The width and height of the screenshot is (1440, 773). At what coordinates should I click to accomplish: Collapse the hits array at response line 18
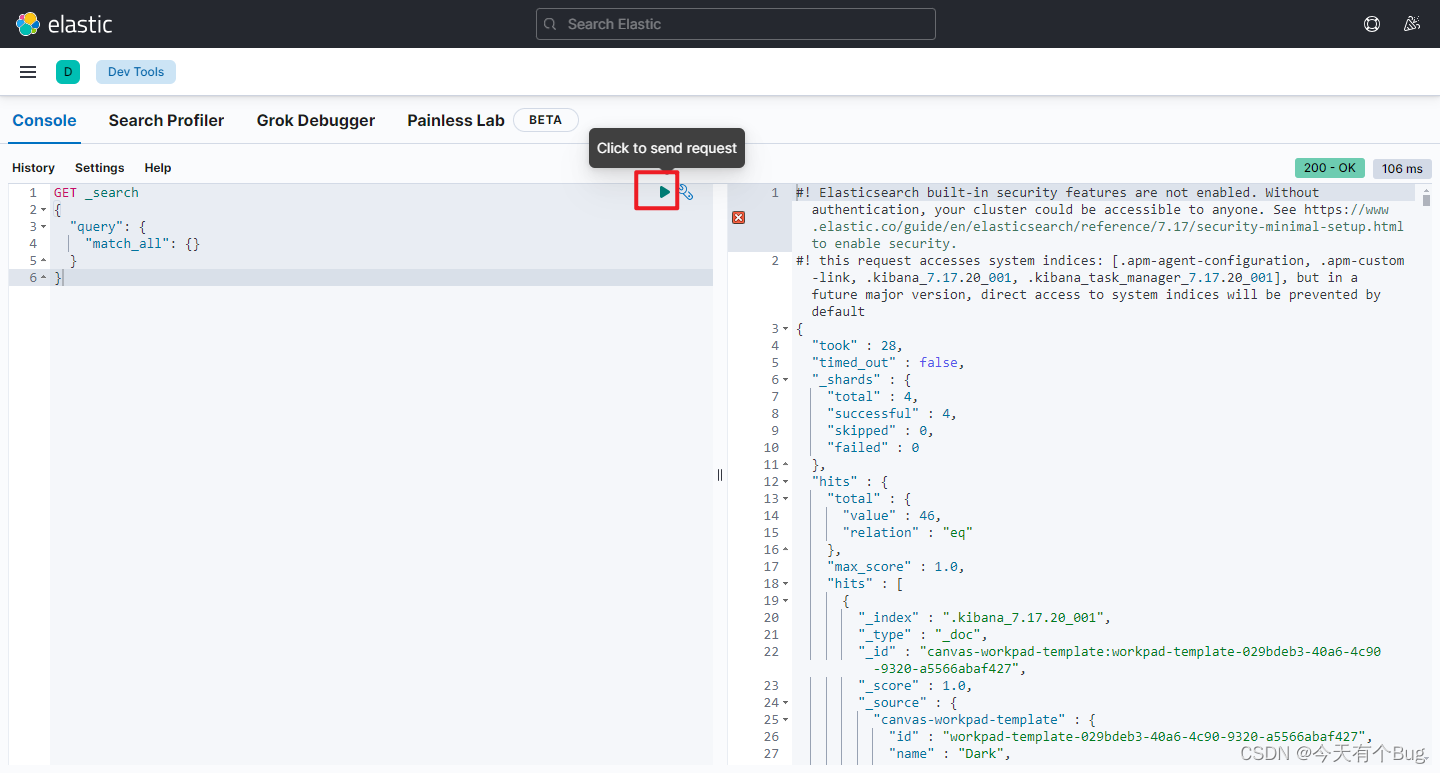784,583
